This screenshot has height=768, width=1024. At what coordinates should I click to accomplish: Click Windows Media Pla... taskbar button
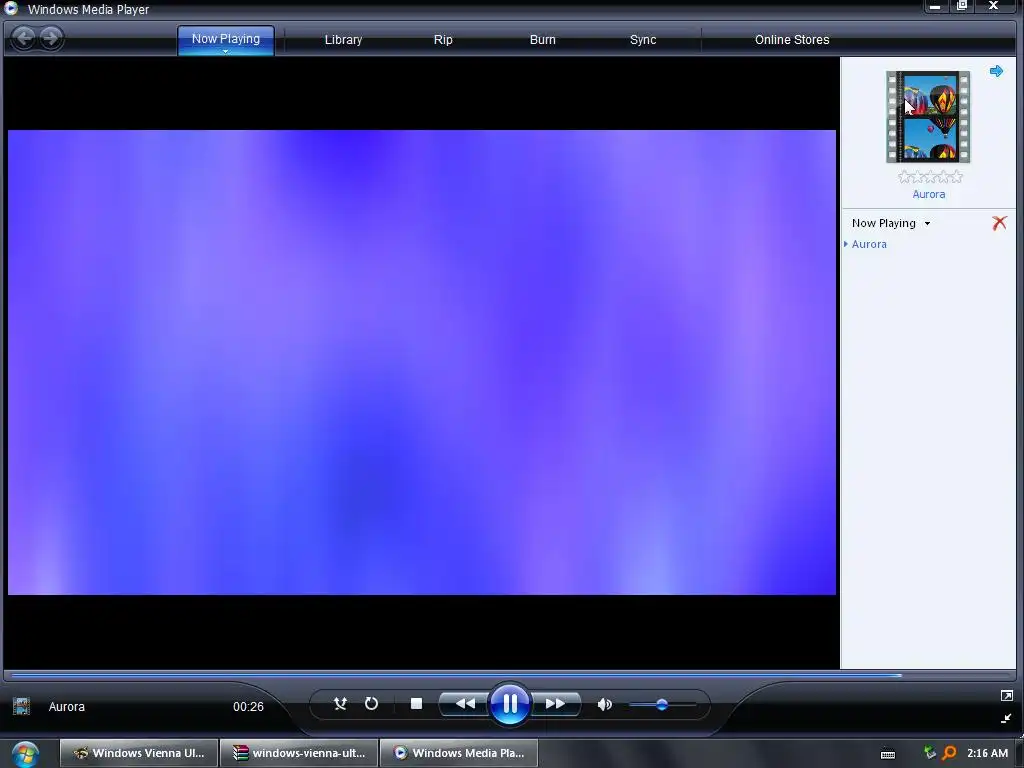(x=459, y=753)
